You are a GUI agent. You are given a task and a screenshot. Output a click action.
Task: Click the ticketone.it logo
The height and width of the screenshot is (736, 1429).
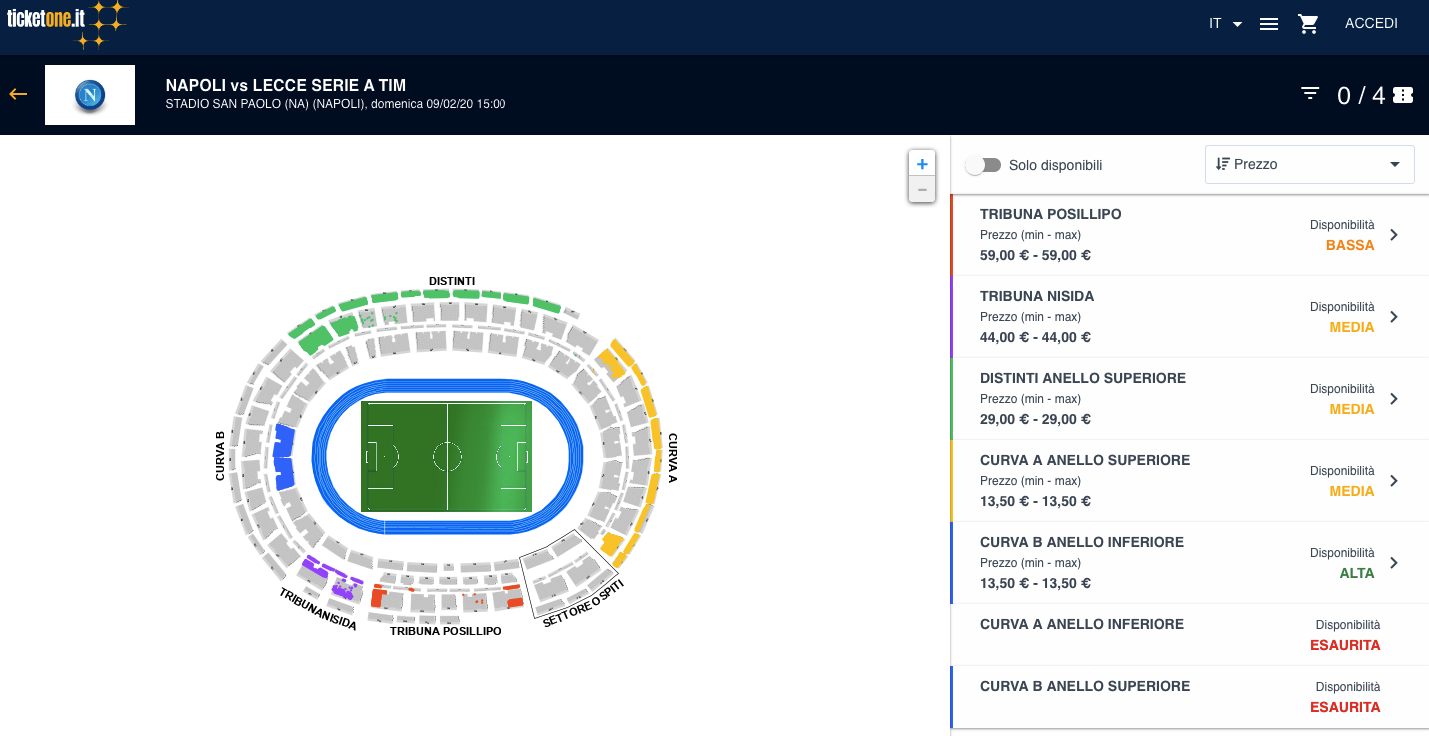66,24
